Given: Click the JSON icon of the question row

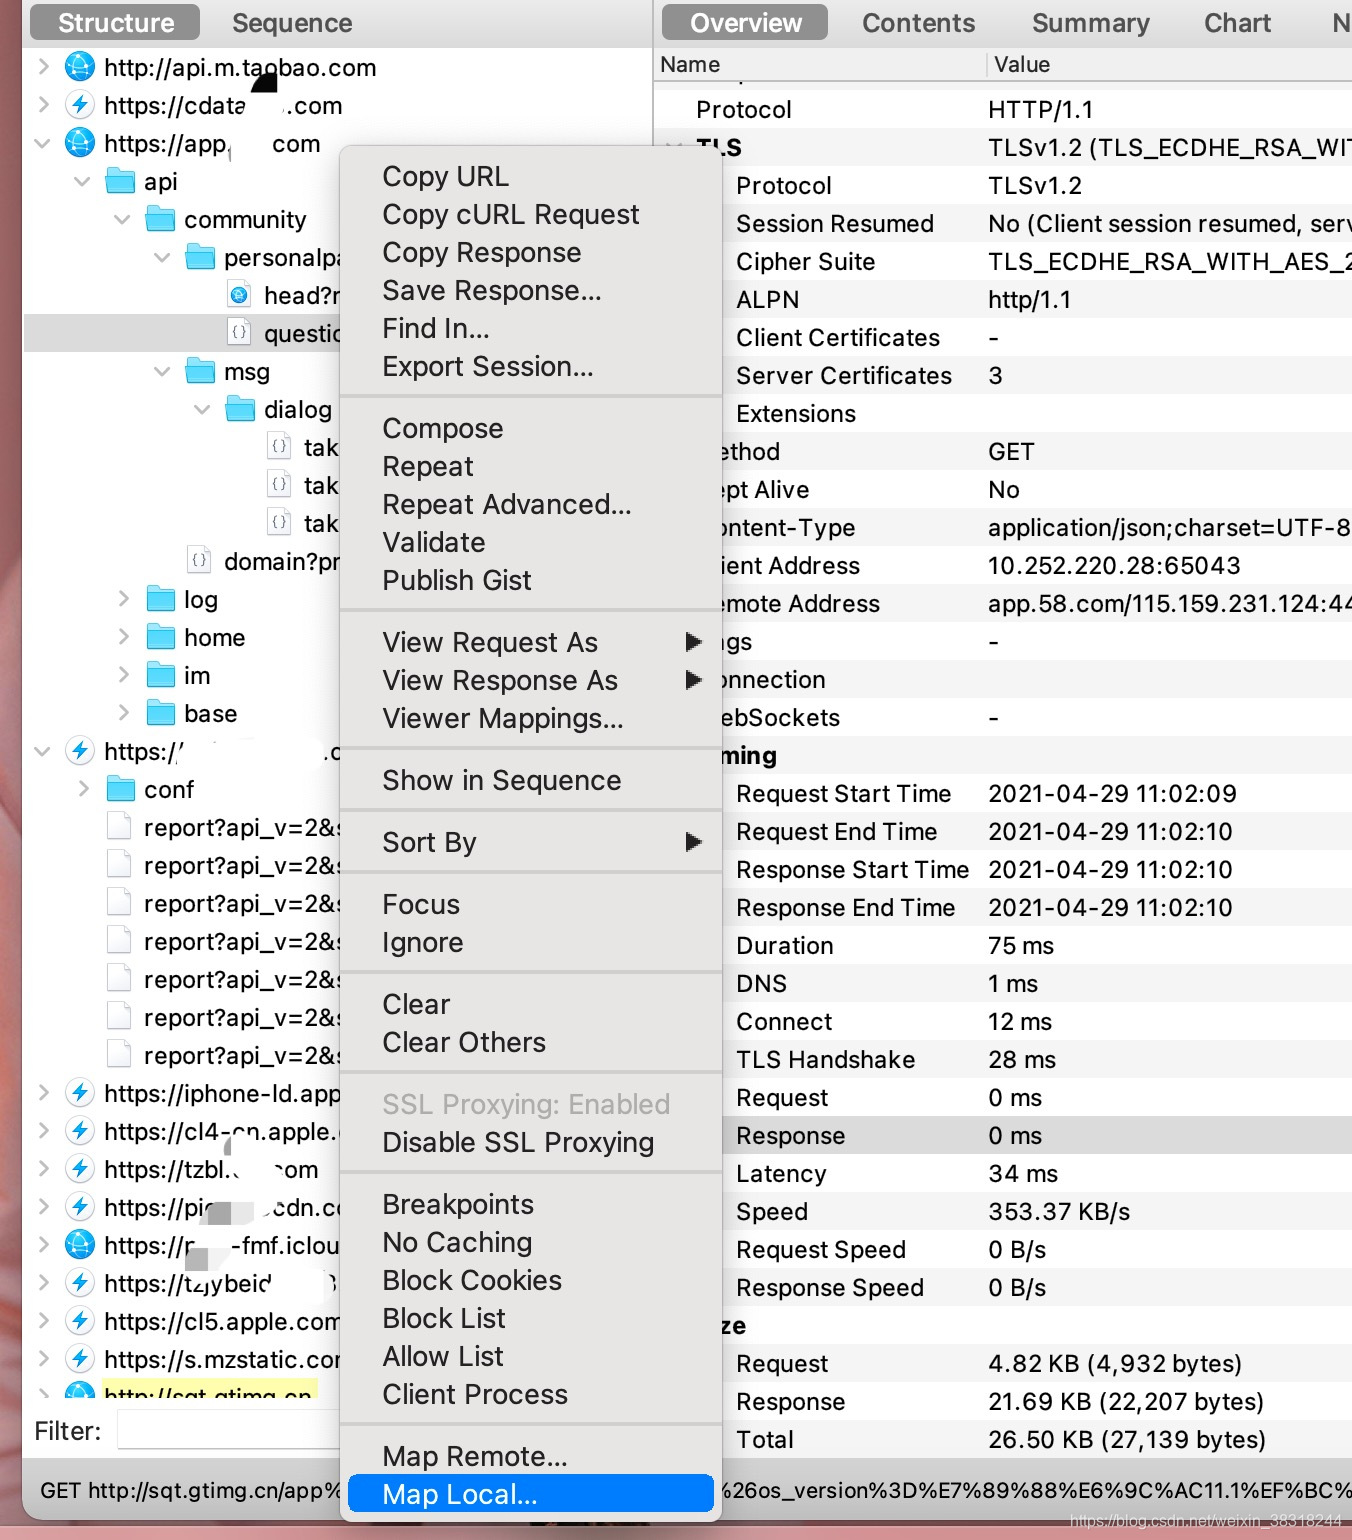Looking at the screenshot, I should [239, 333].
